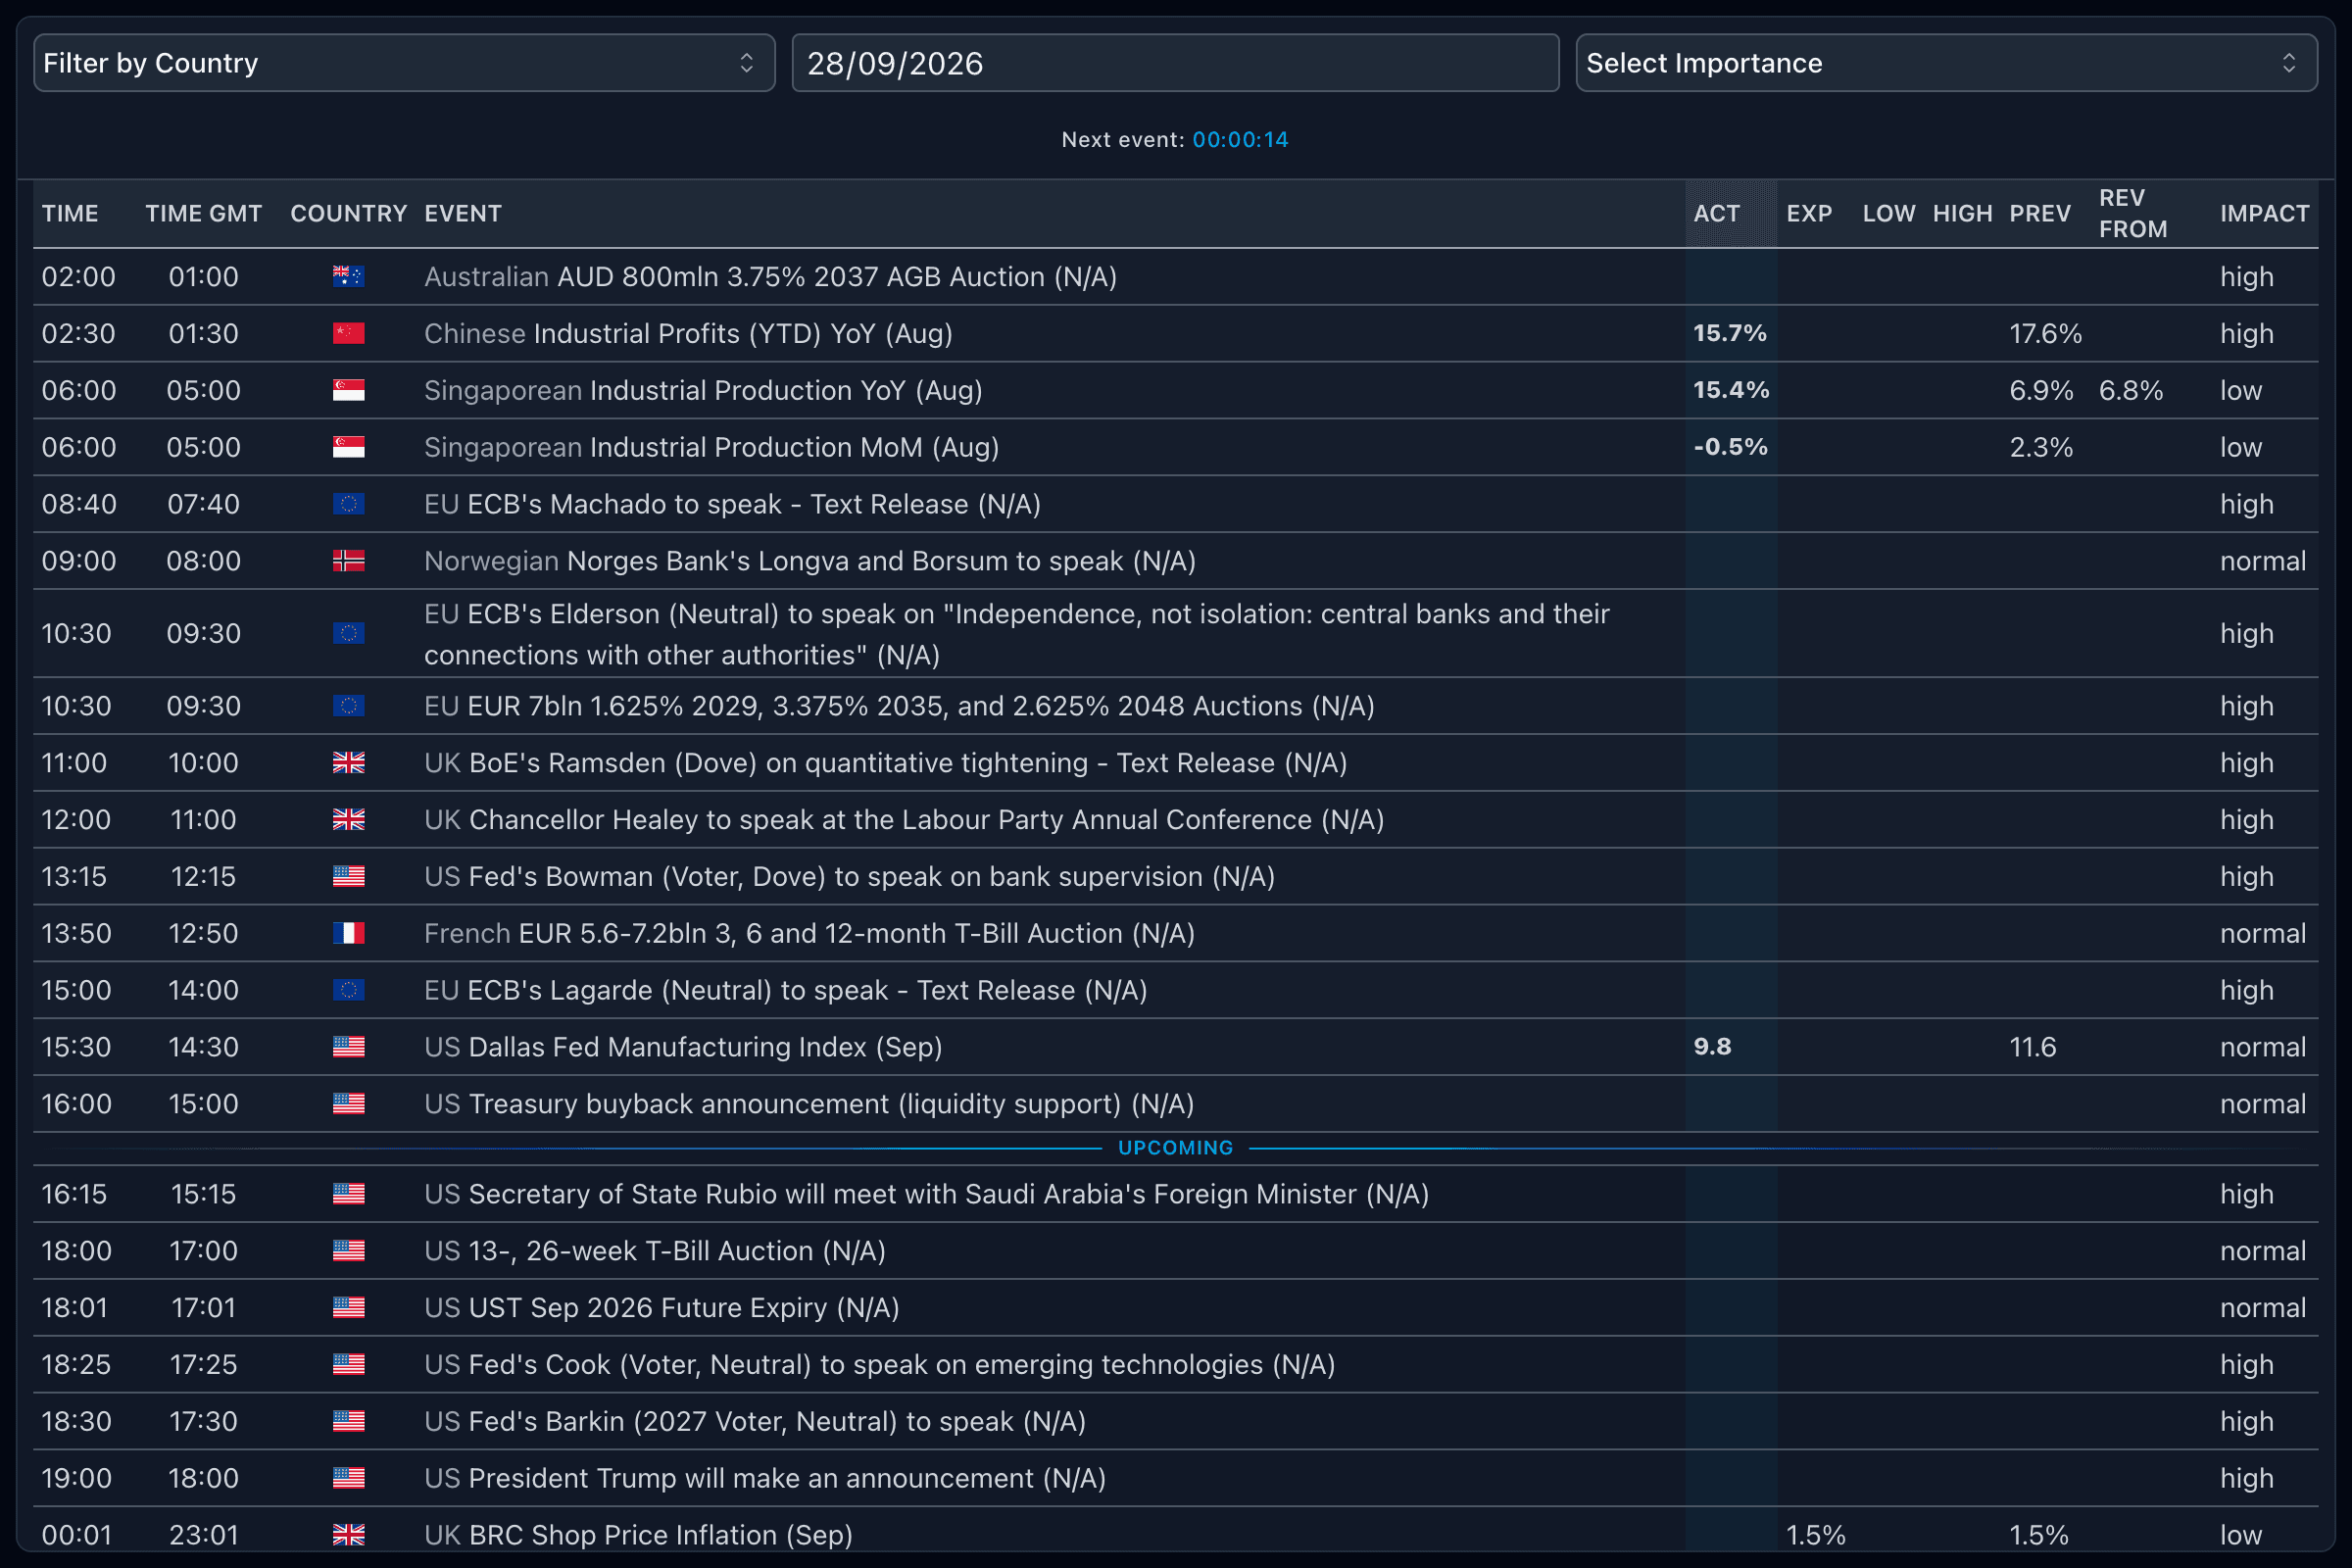Click the IMPACT column header
Screen dimensions: 2352x1568
point(2265,214)
